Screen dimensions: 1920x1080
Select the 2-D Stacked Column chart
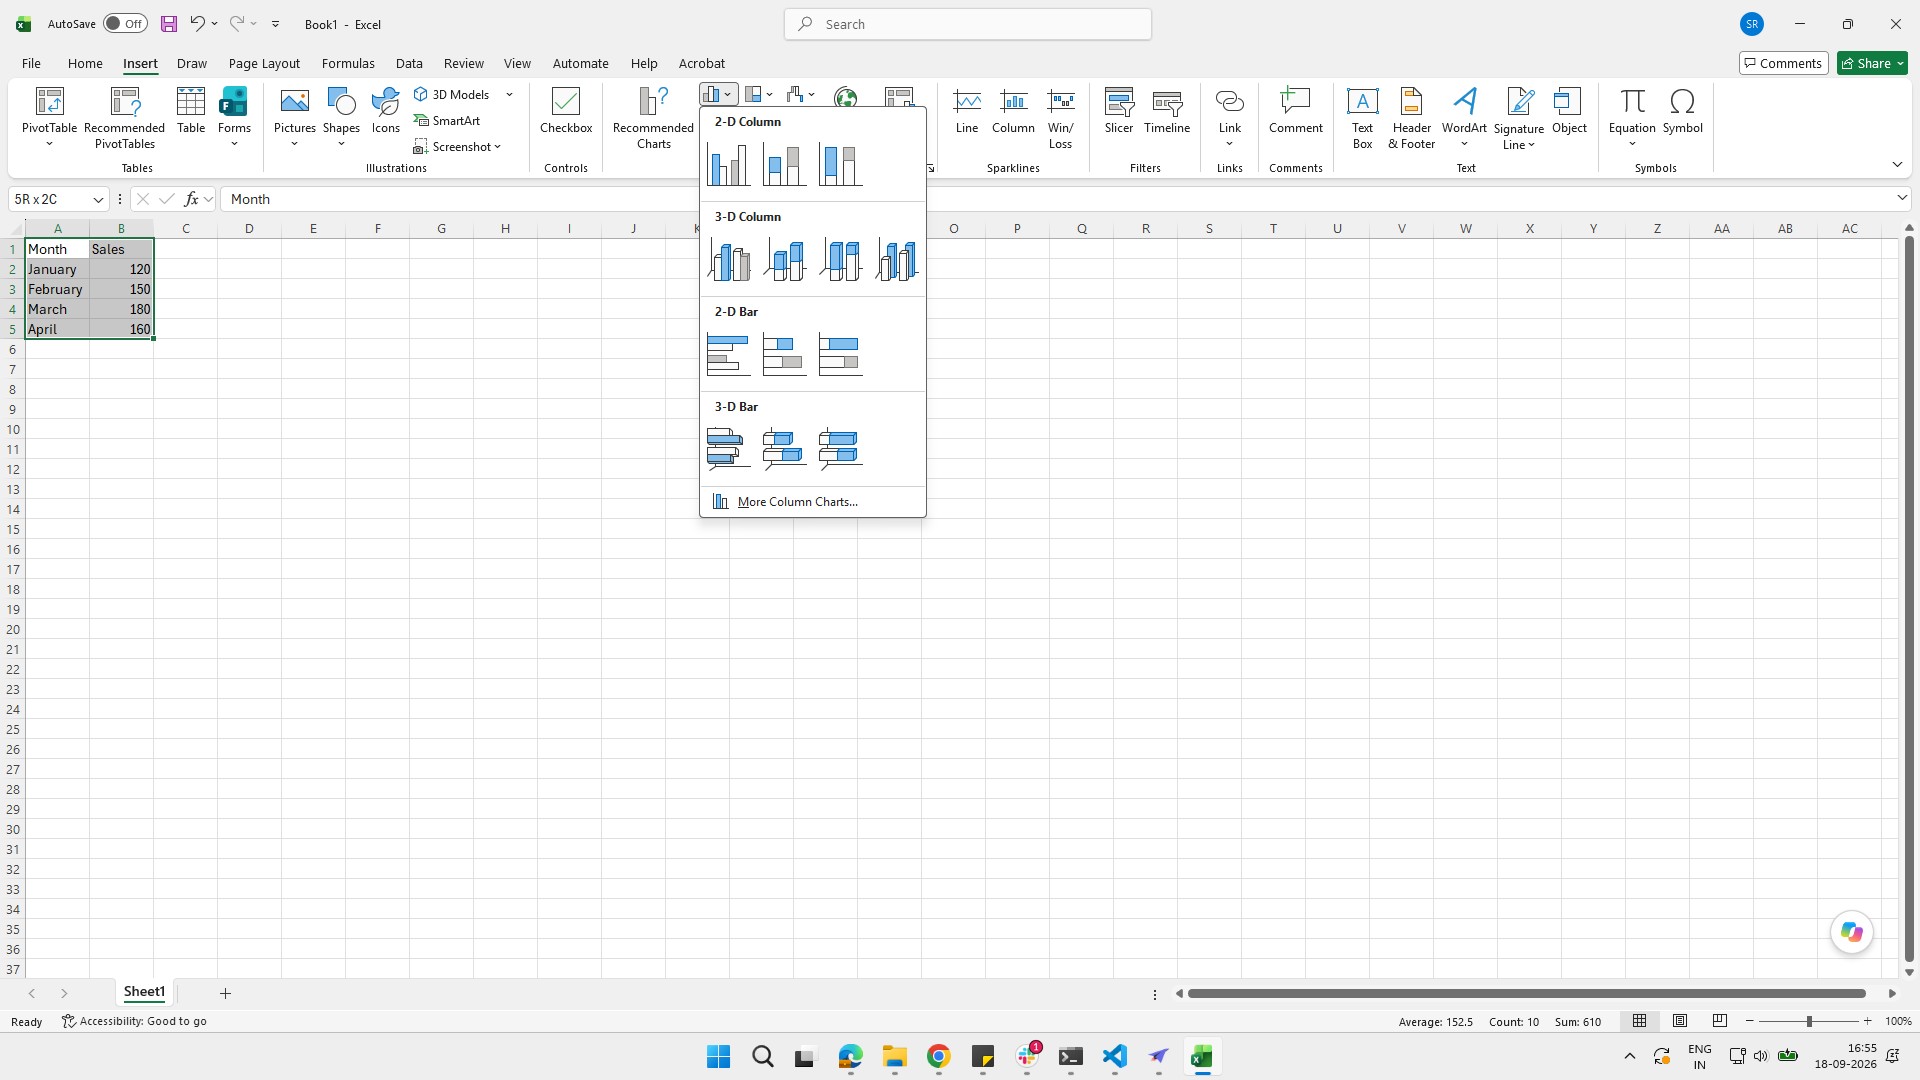pos(784,165)
